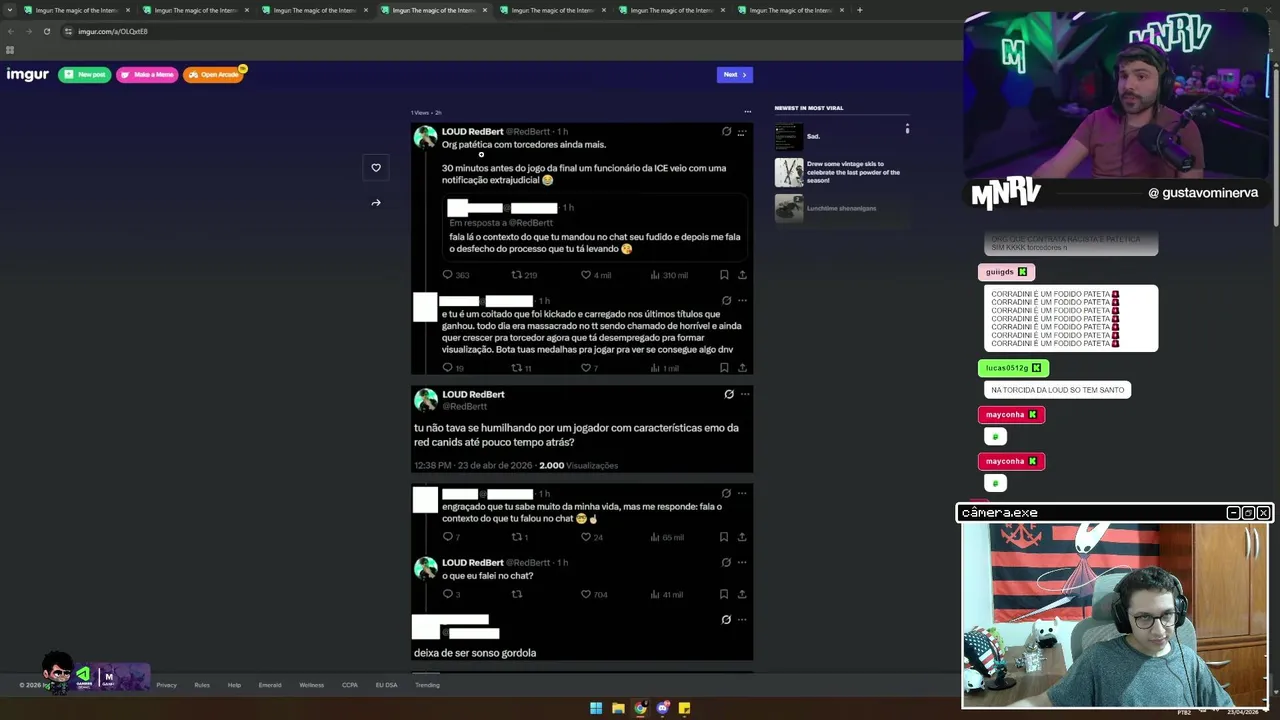Click the Grok icon on the 'coitado' reply

[726, 300]
